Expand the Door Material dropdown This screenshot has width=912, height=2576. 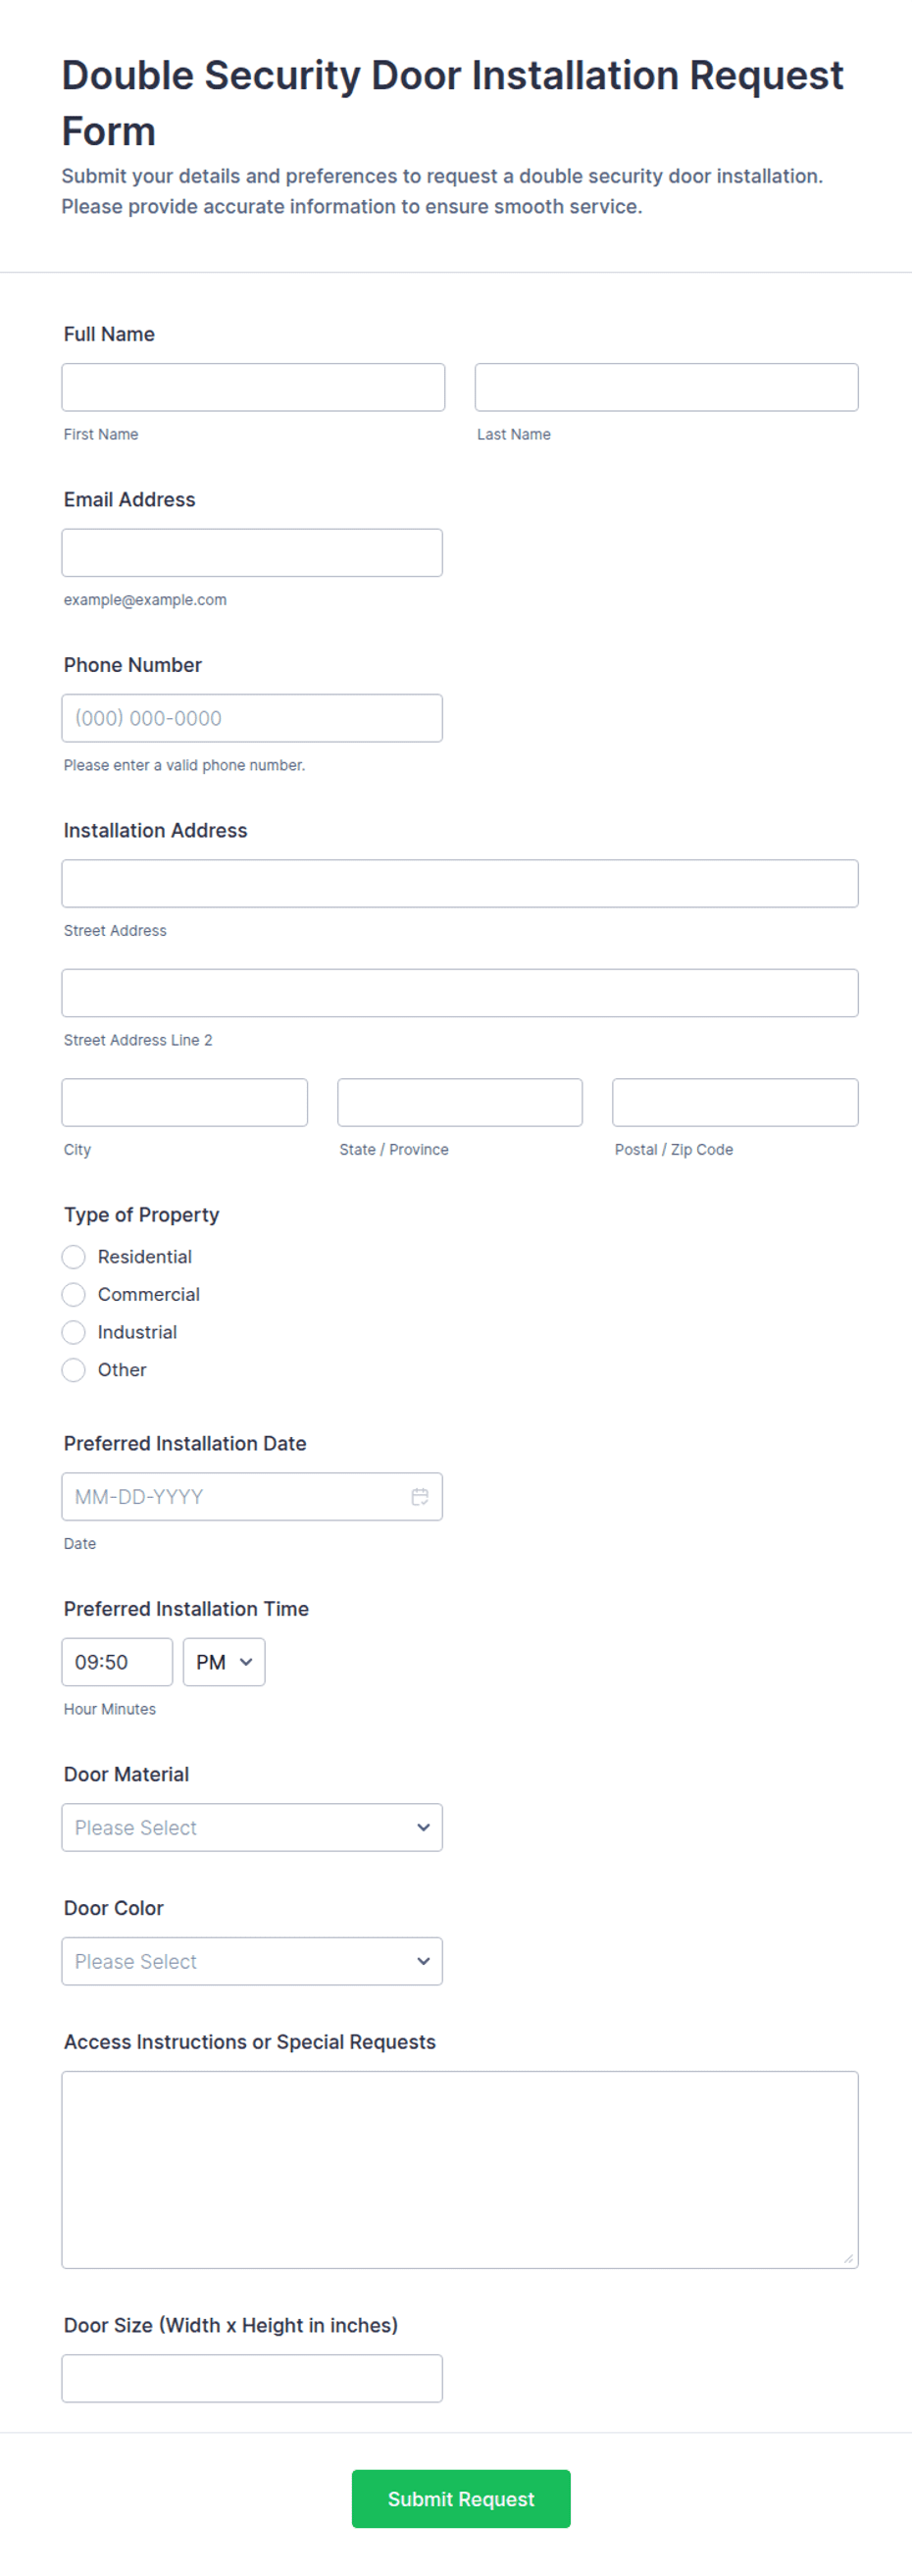252,1826
